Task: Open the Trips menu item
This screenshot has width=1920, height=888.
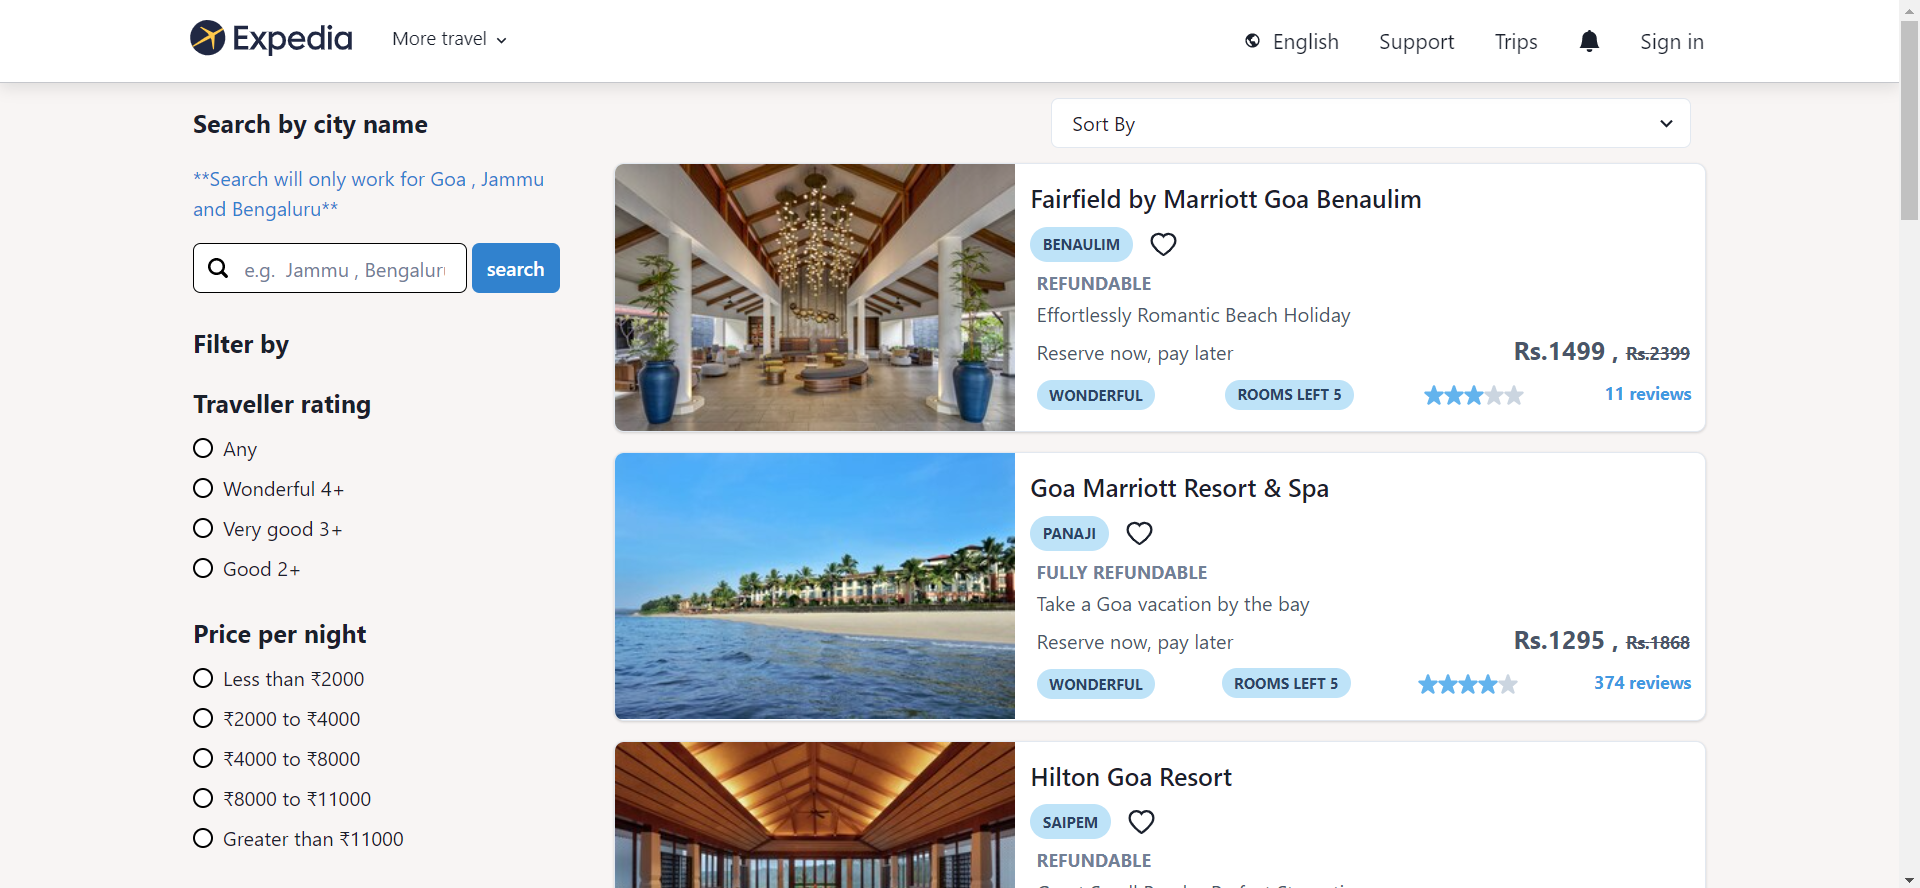Action: 1516,41
